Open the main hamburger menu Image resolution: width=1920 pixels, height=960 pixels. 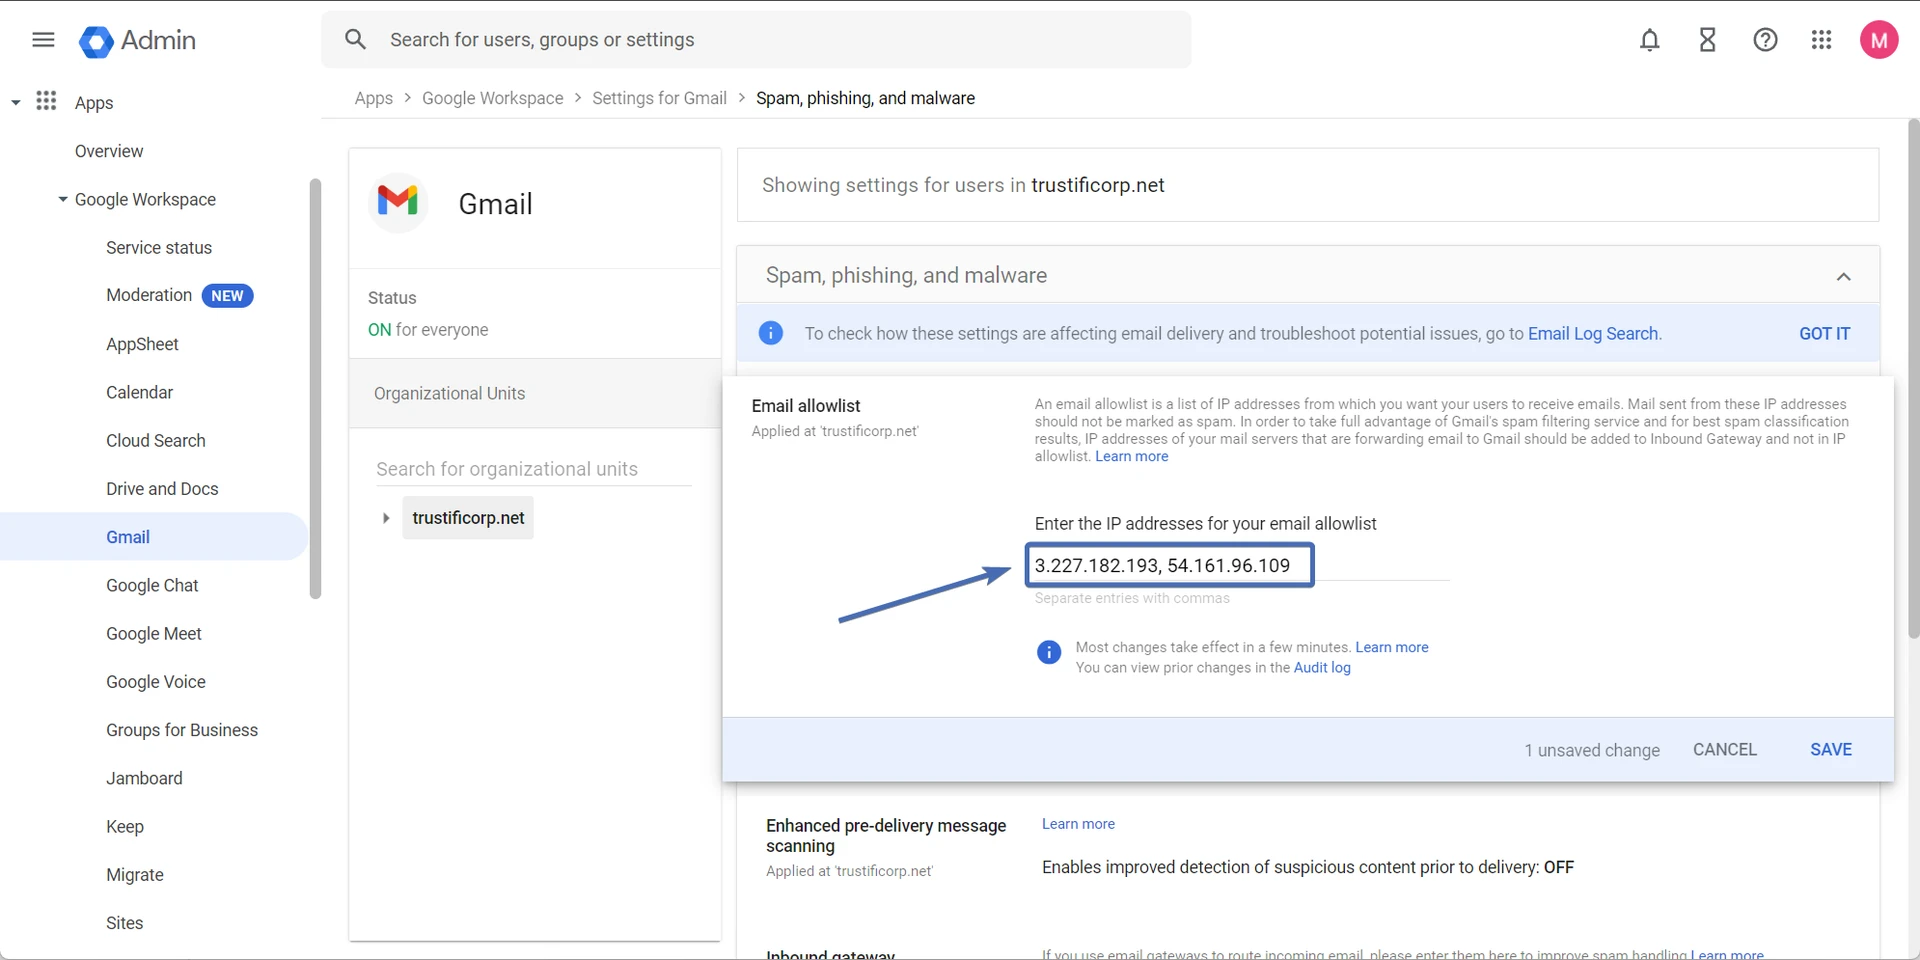(x=43, y=40)
